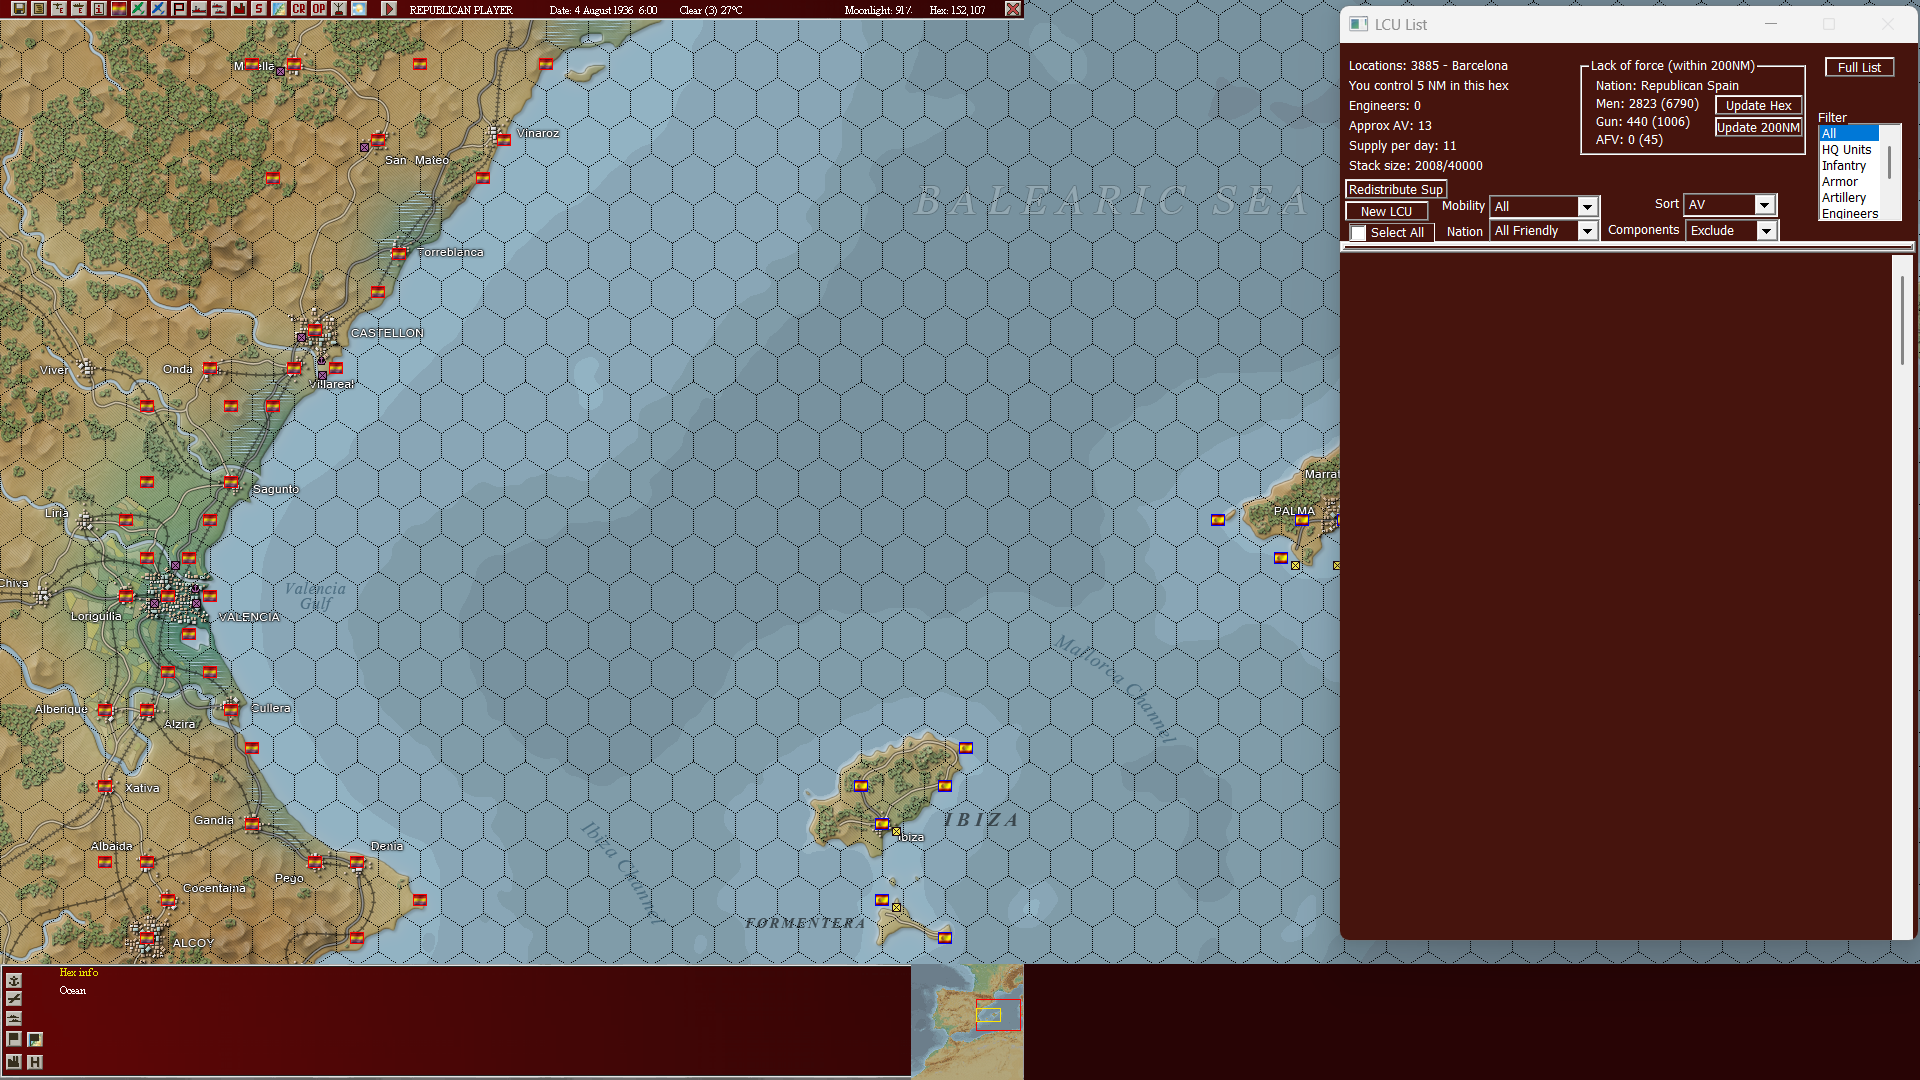Save the game using the disk icon
This screenshot has height=1080, width=1920.
click(18, 8)
